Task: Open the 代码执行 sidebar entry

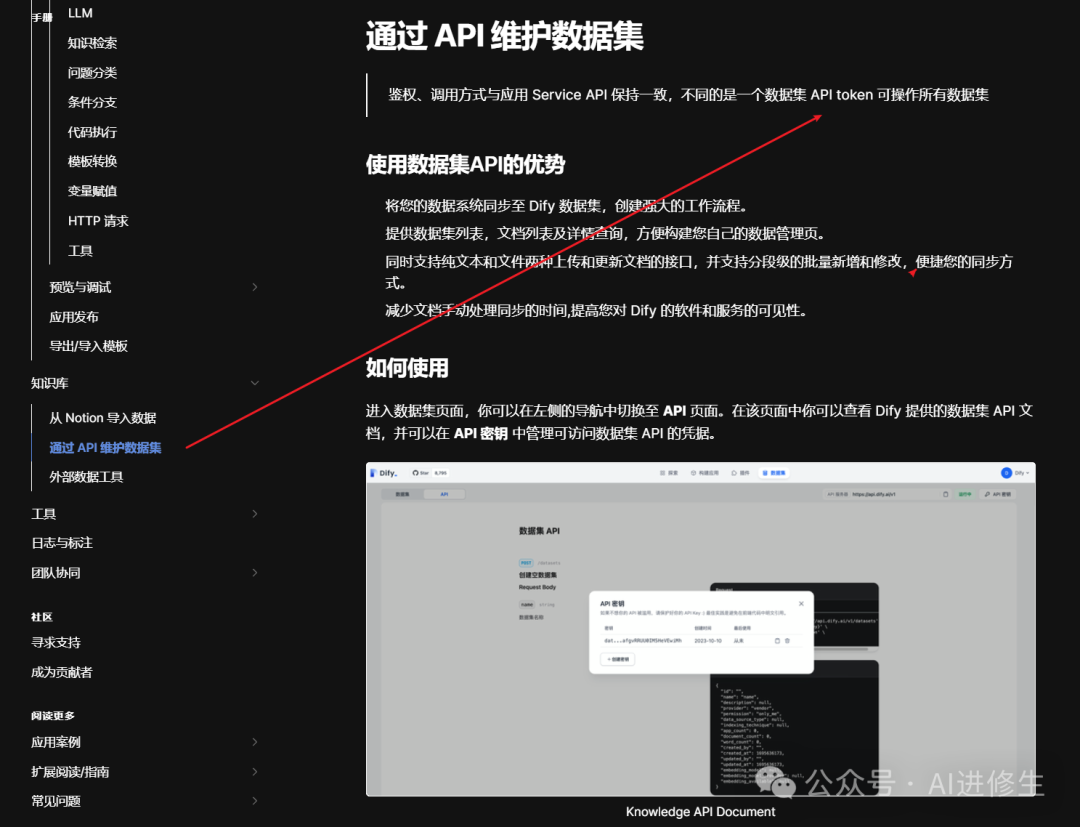Action: pos(92,132)
